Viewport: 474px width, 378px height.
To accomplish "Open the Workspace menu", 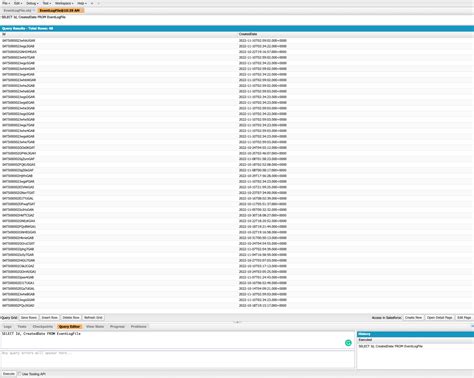I will tap(64, 3).
